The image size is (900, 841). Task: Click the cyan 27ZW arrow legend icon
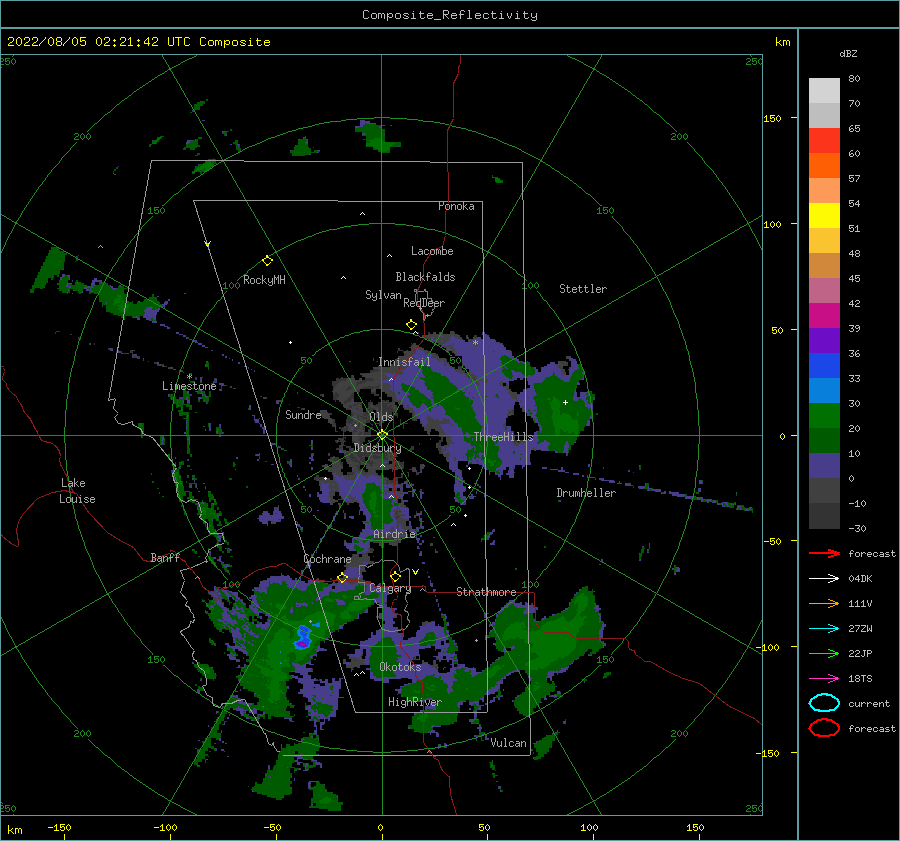click(x=824, y=629)
